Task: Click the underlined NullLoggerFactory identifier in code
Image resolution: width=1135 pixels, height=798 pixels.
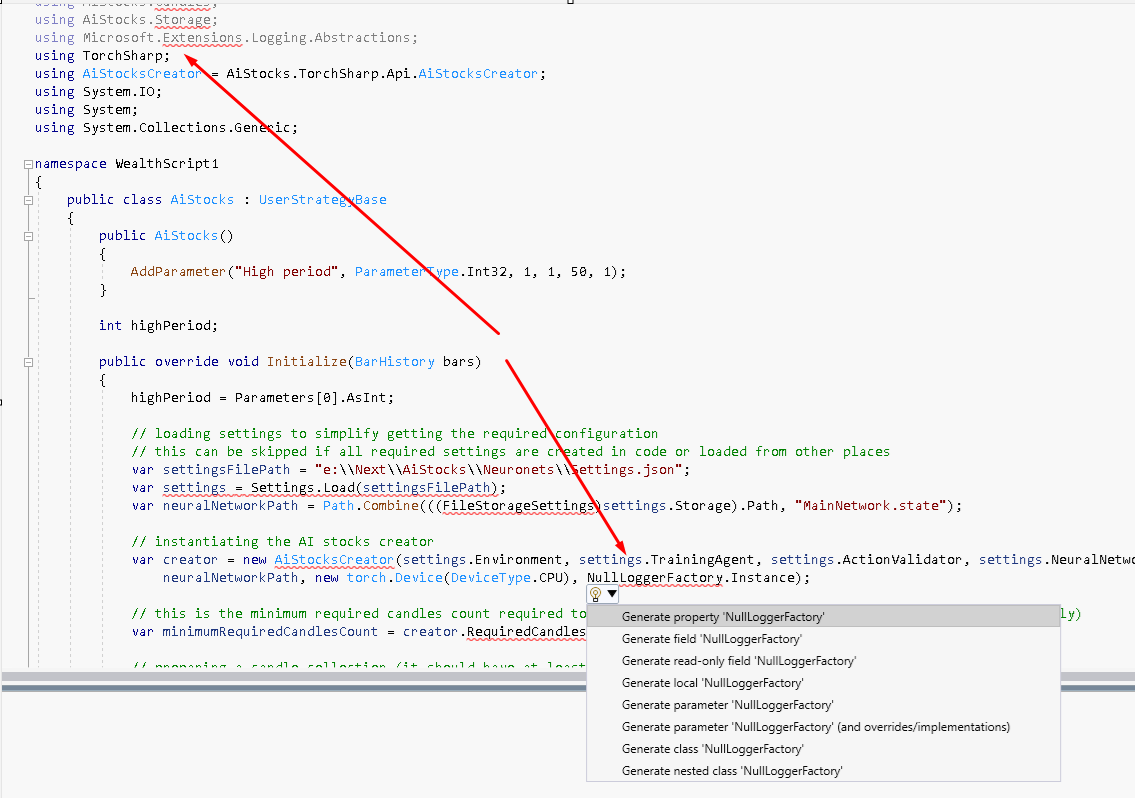Action: (654, 578)
